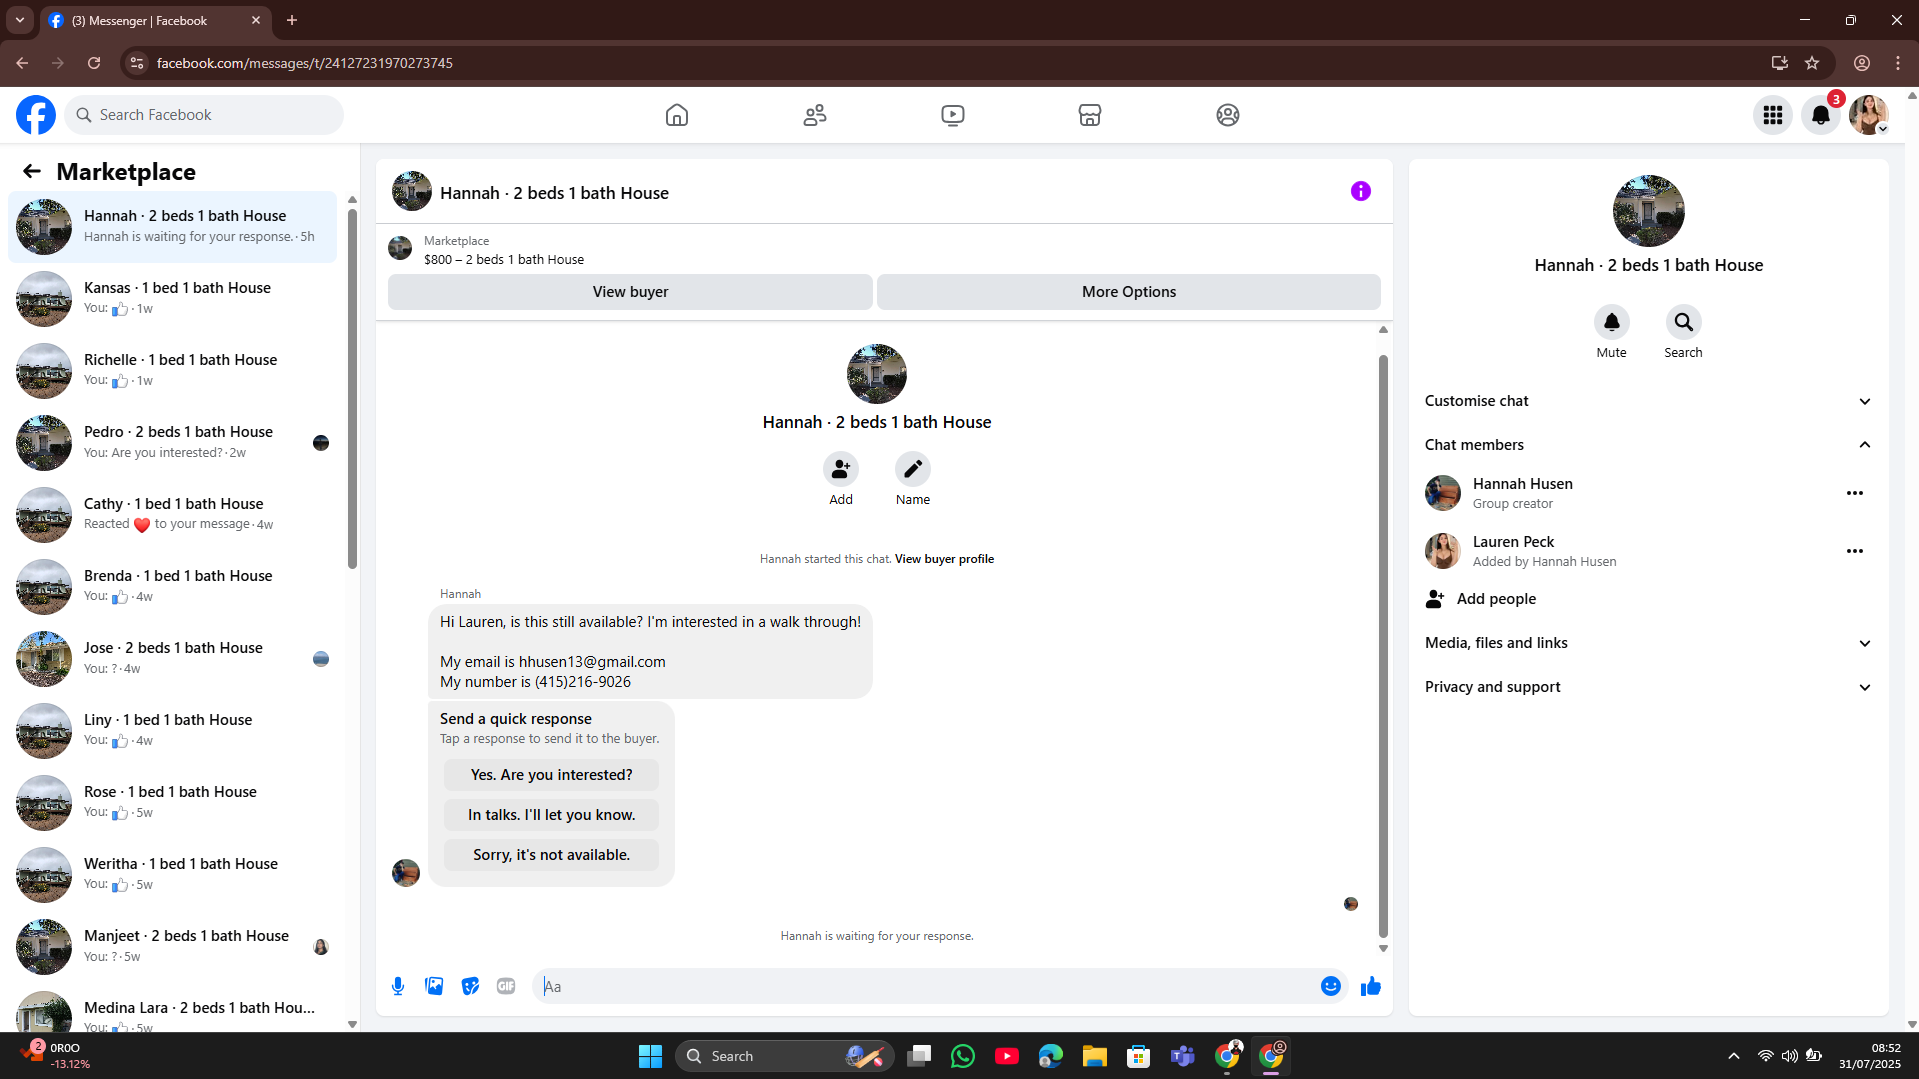Image resolution: width=1919 pixels, height=1079 pixels.
Task: Open the Rose 1 bed 1 bath House chat
Action: click(172, 803)
